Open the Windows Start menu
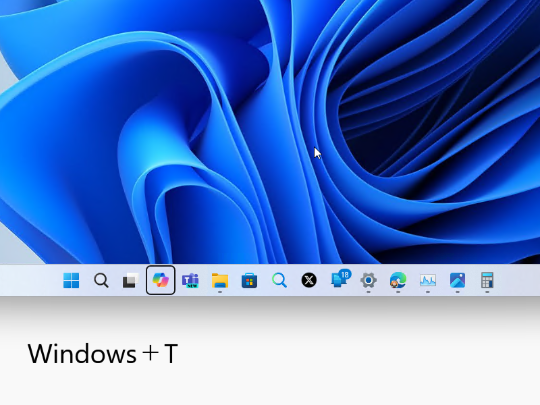 [x=71, y=280]
